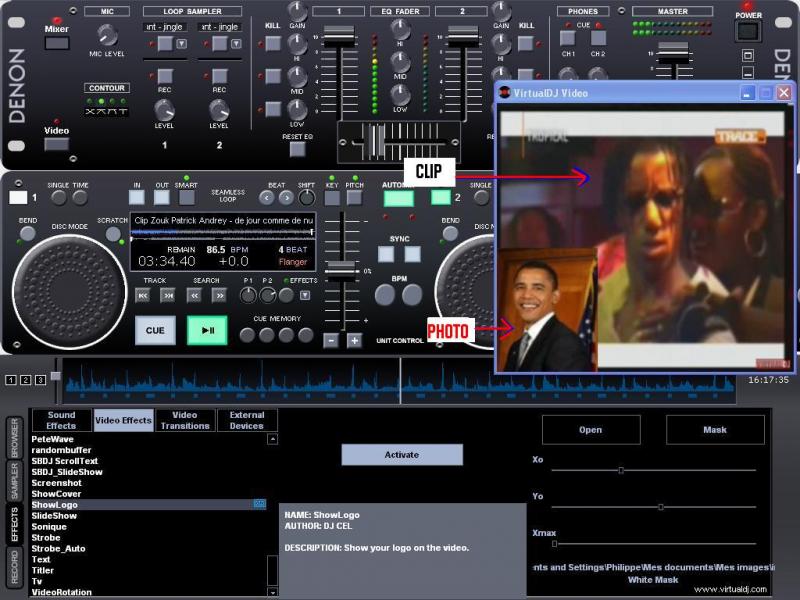Viewport: 800px width, 600px height.
Task: Set loop IN point on deck 1
Action: pyautogui.click(x=136, y=197)
